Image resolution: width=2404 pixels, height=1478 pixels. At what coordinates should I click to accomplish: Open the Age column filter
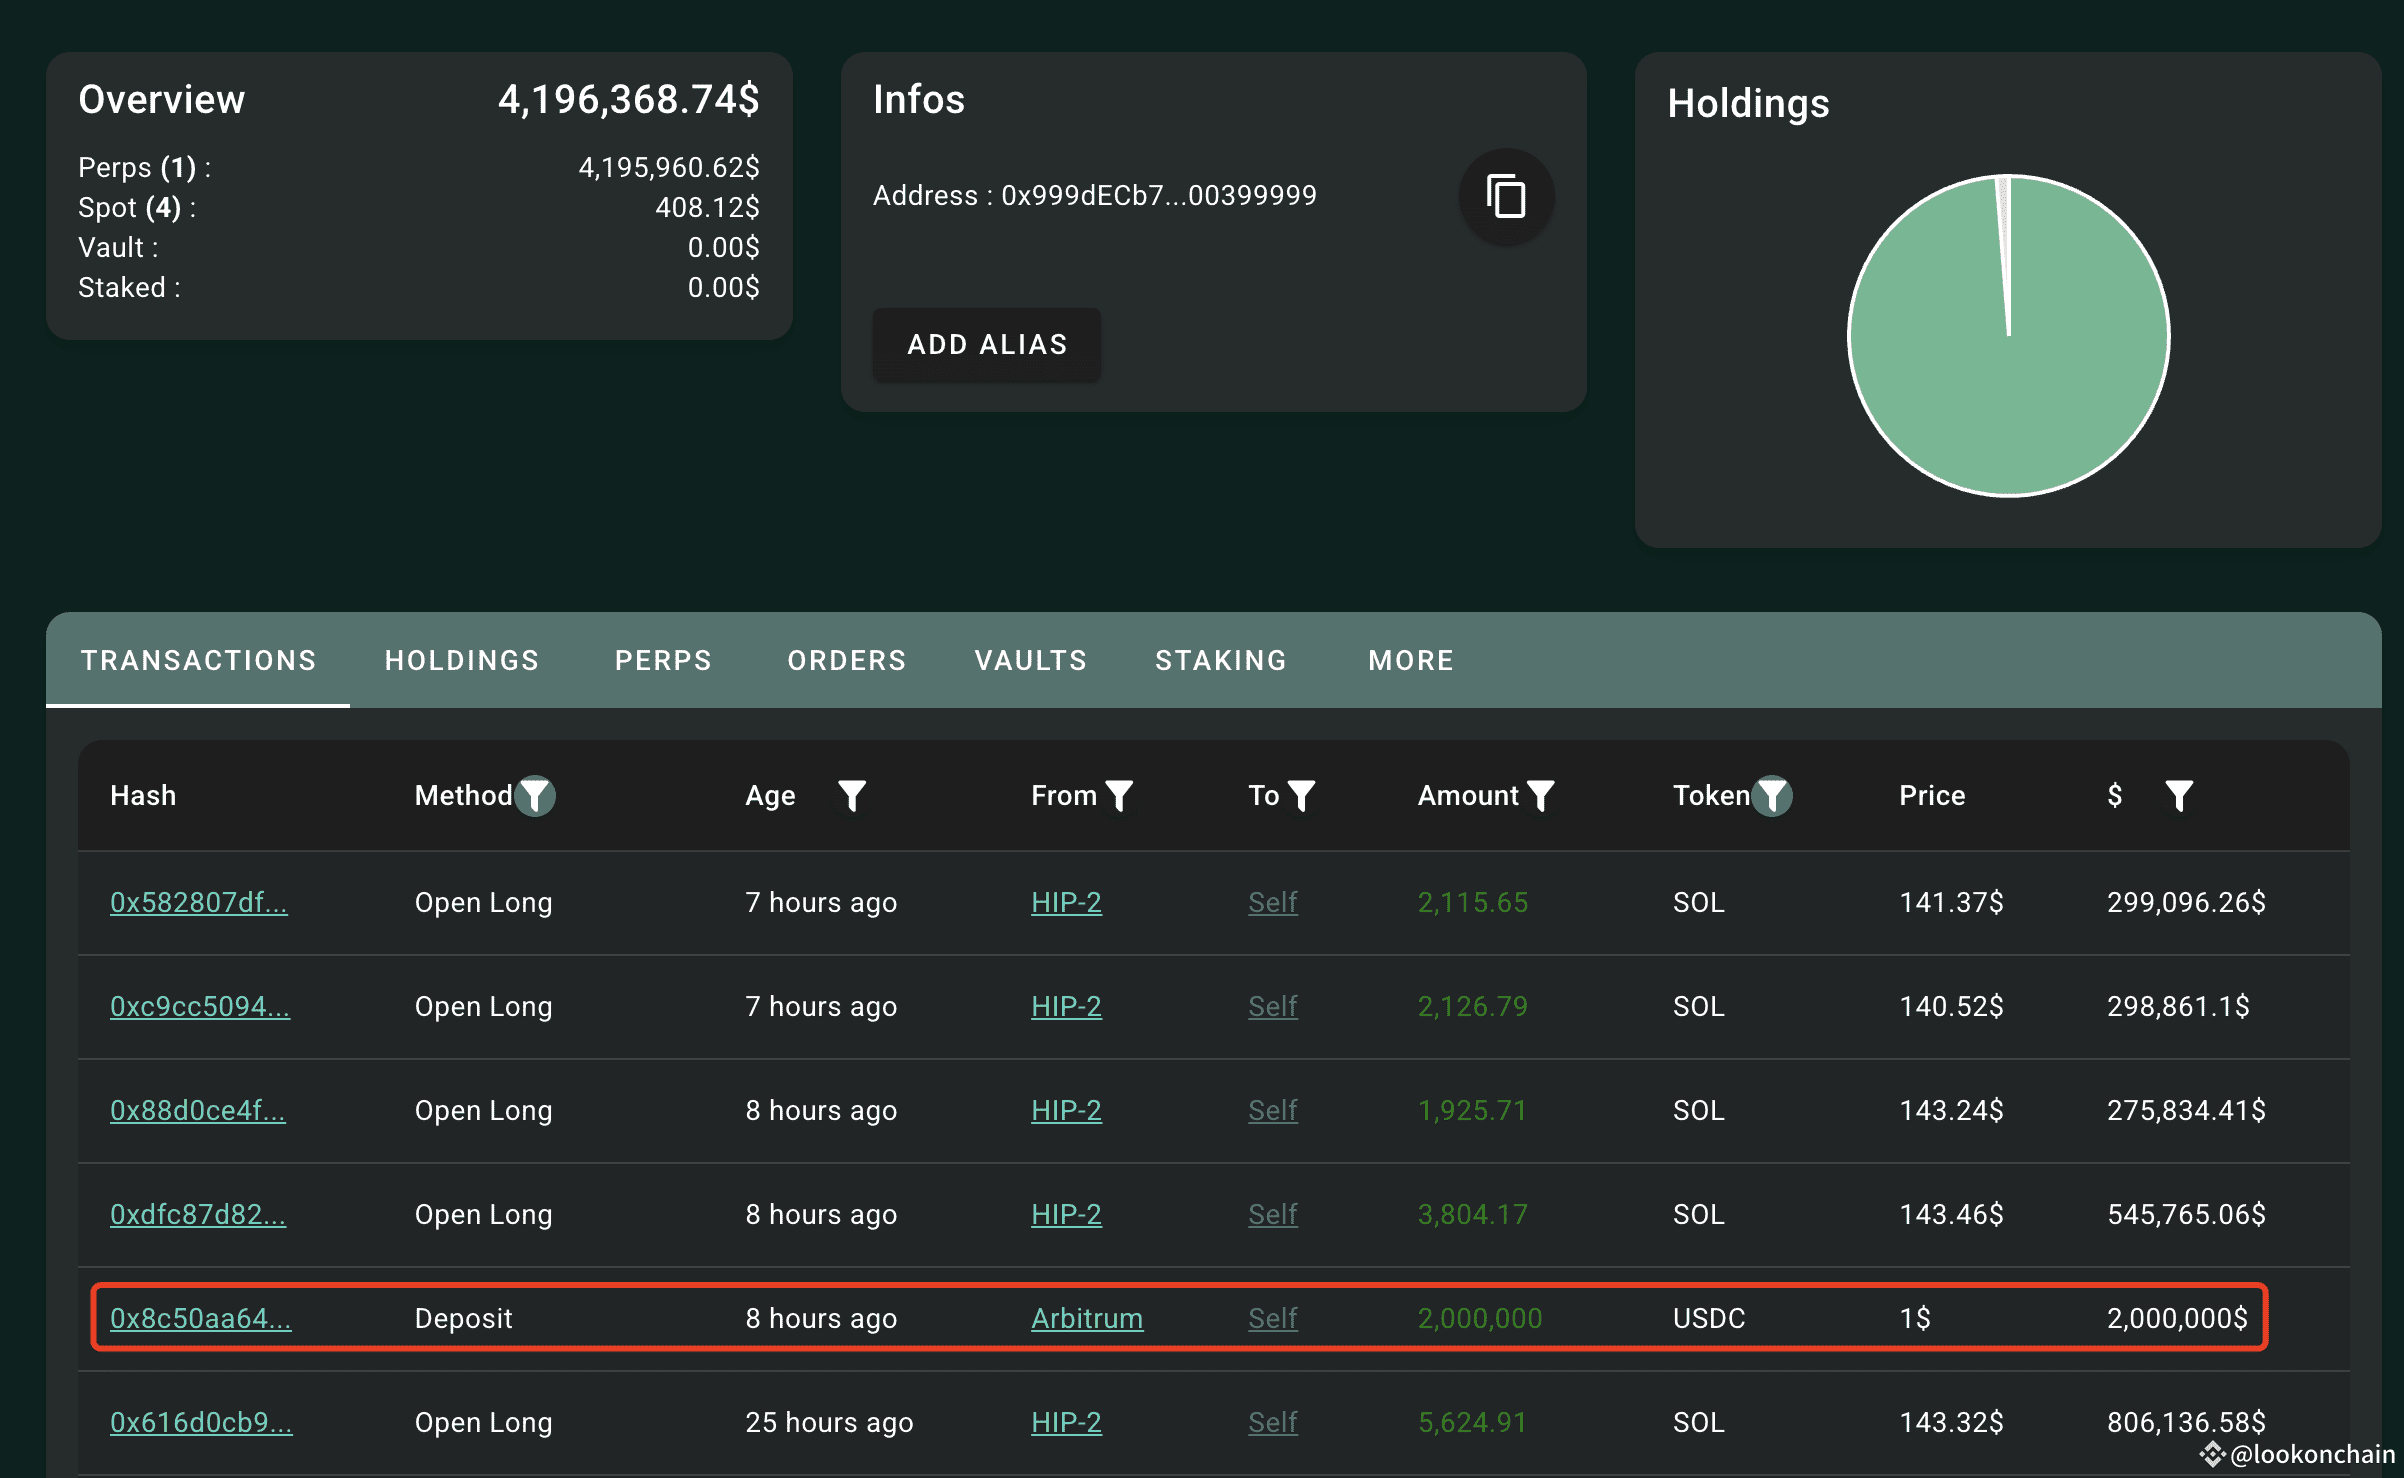coord(851,796)
